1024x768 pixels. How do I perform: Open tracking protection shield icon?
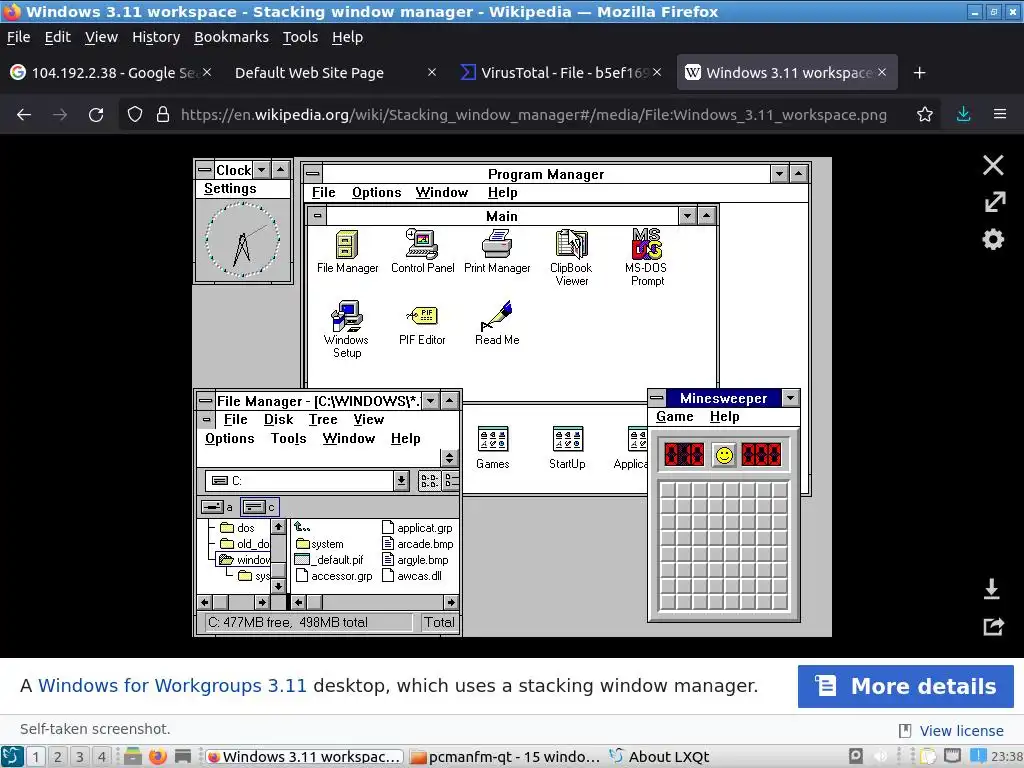tap(135, 115)
